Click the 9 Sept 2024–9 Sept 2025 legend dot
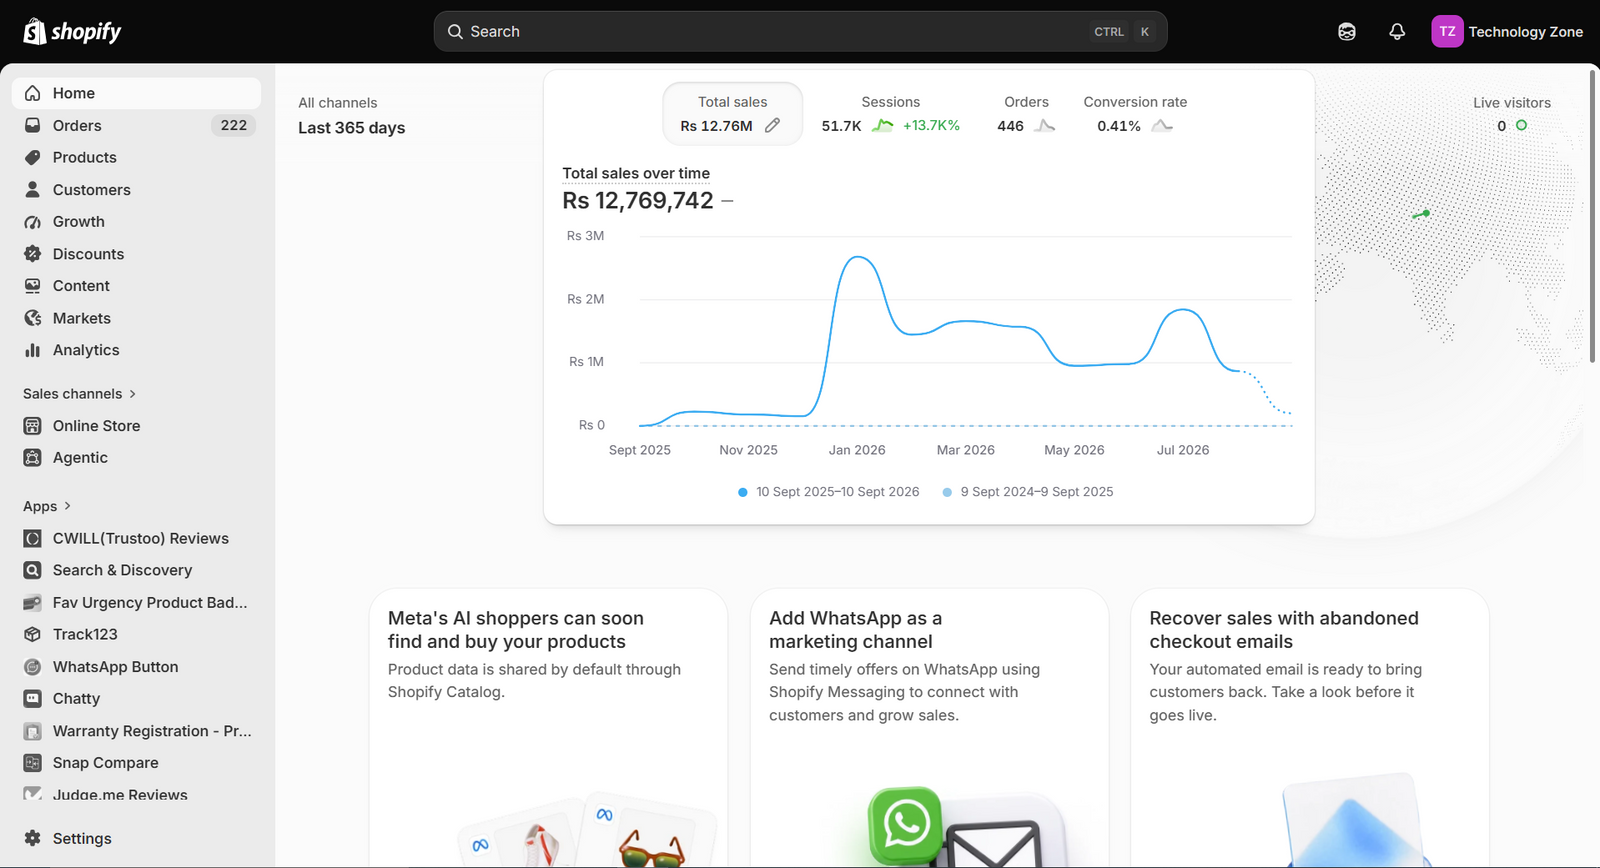1600x868 pixels. click(x=947, y=492)
